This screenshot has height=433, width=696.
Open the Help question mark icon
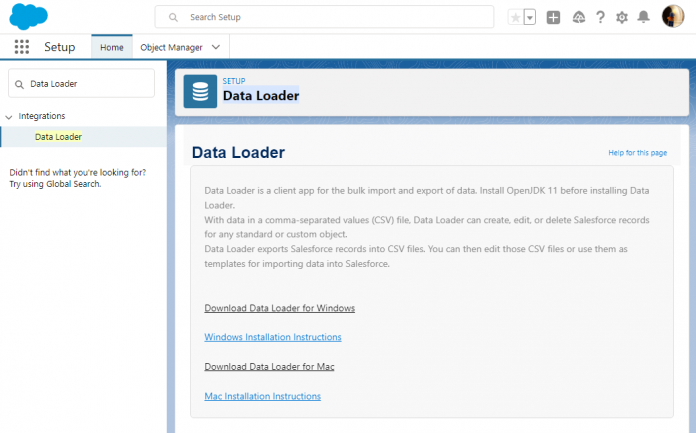600,17
